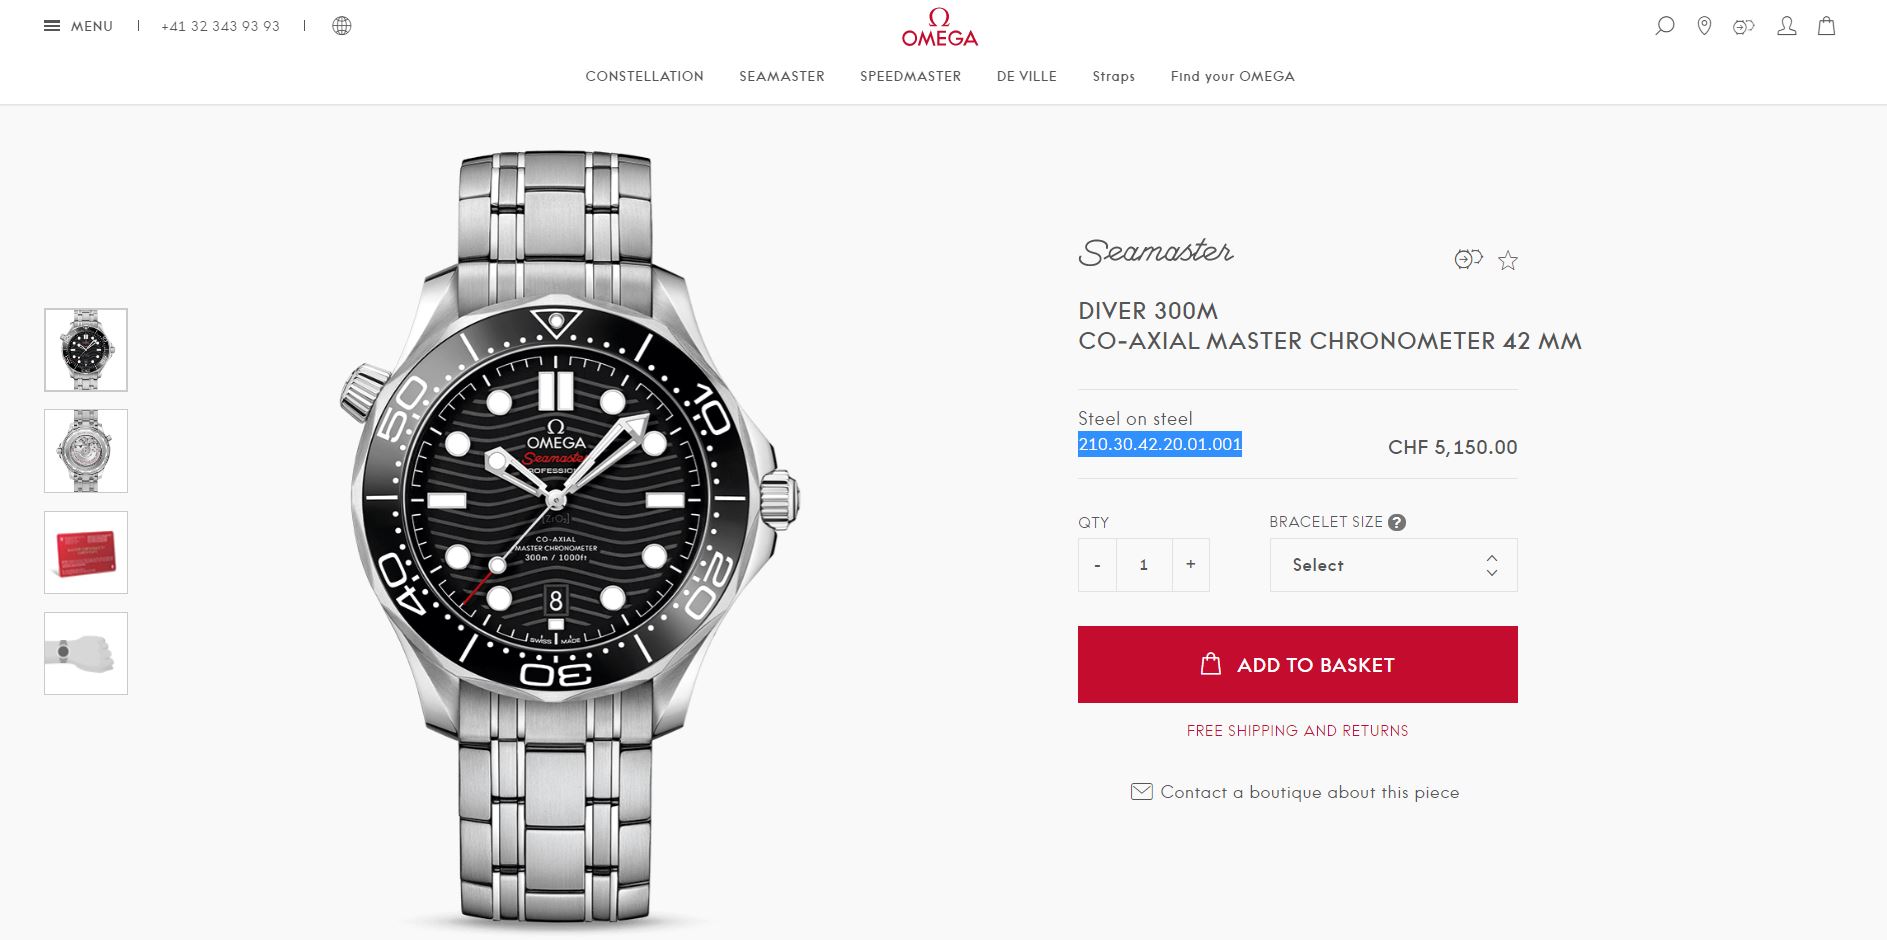Click the bracelet size help question mark
Image resolution: width=1887 pixels, height=940 pixels.
point(1397,522)
